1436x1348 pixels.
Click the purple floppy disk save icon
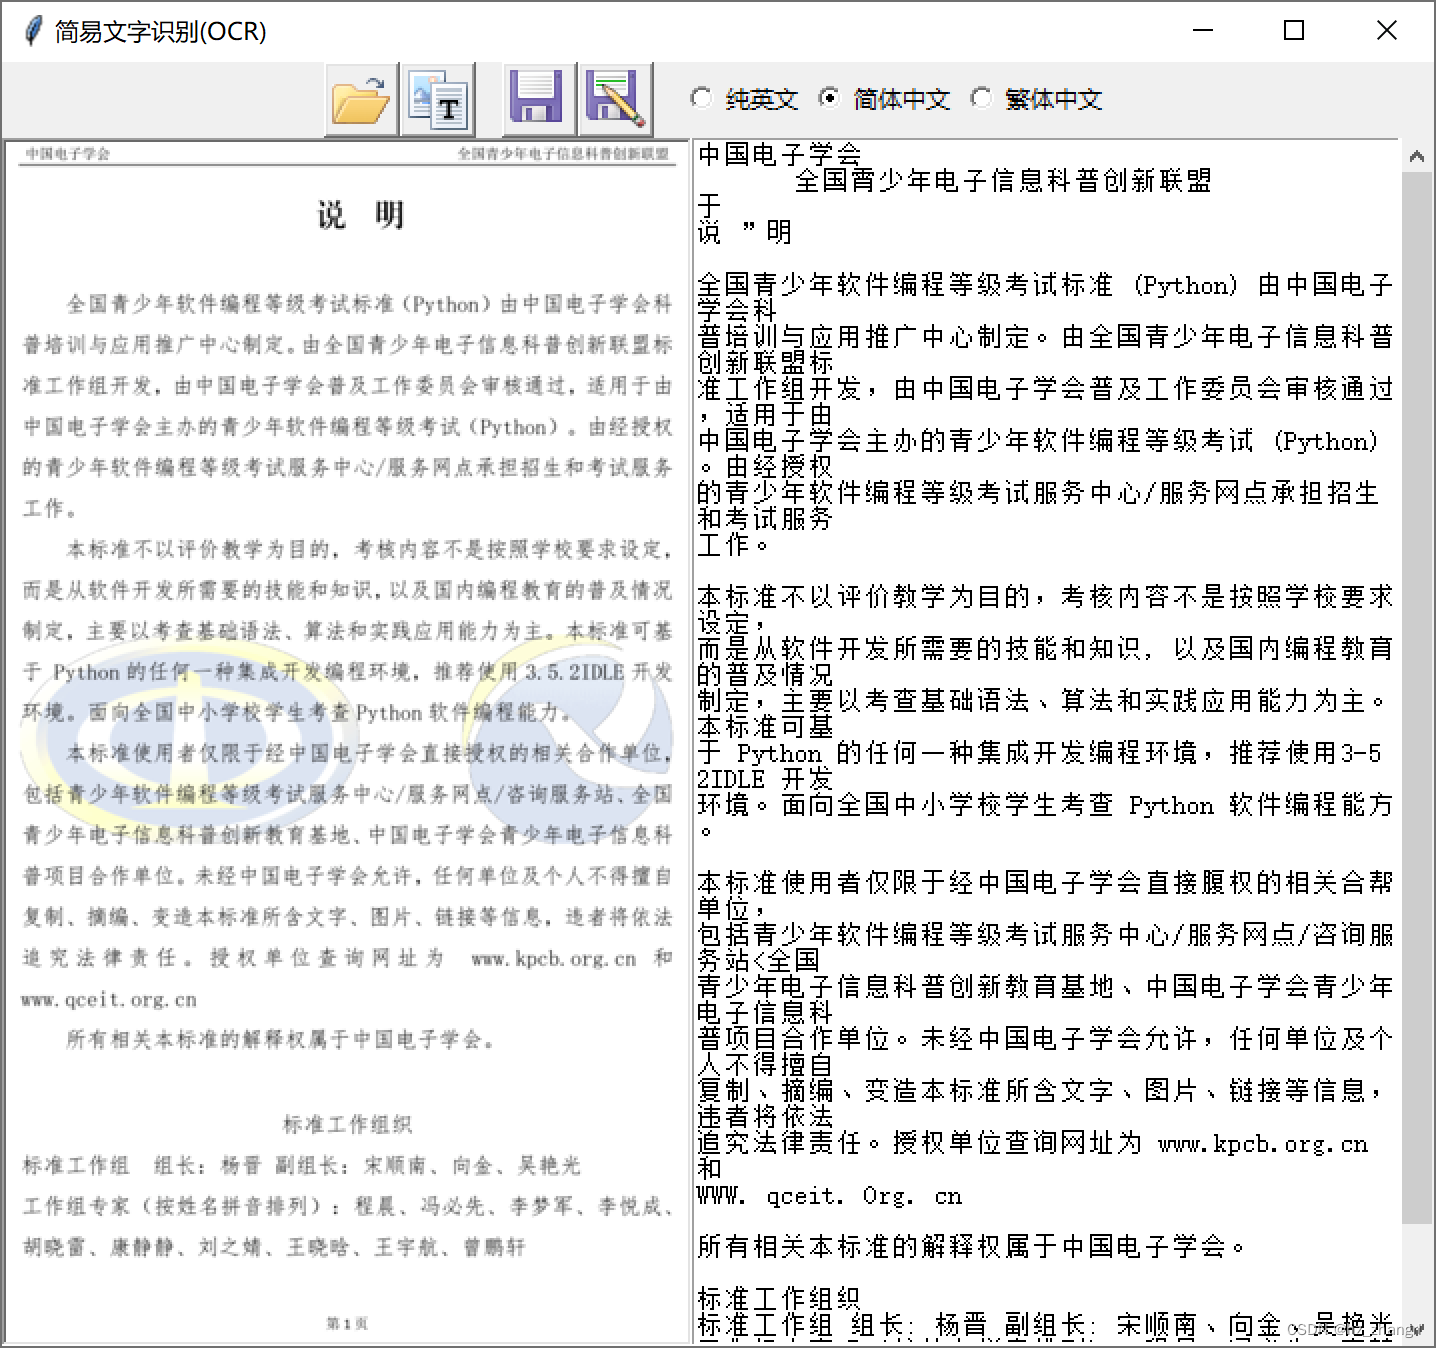pyautogui.click(x=539, y=99)
